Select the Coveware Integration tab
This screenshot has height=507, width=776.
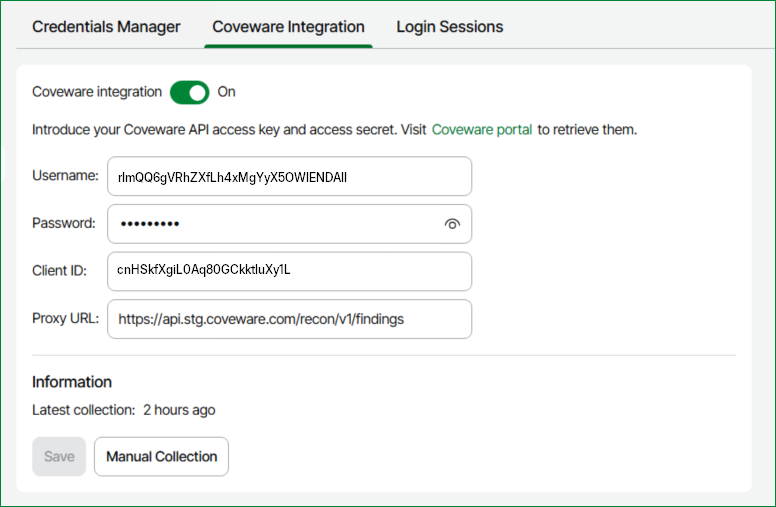click(288, 27)
